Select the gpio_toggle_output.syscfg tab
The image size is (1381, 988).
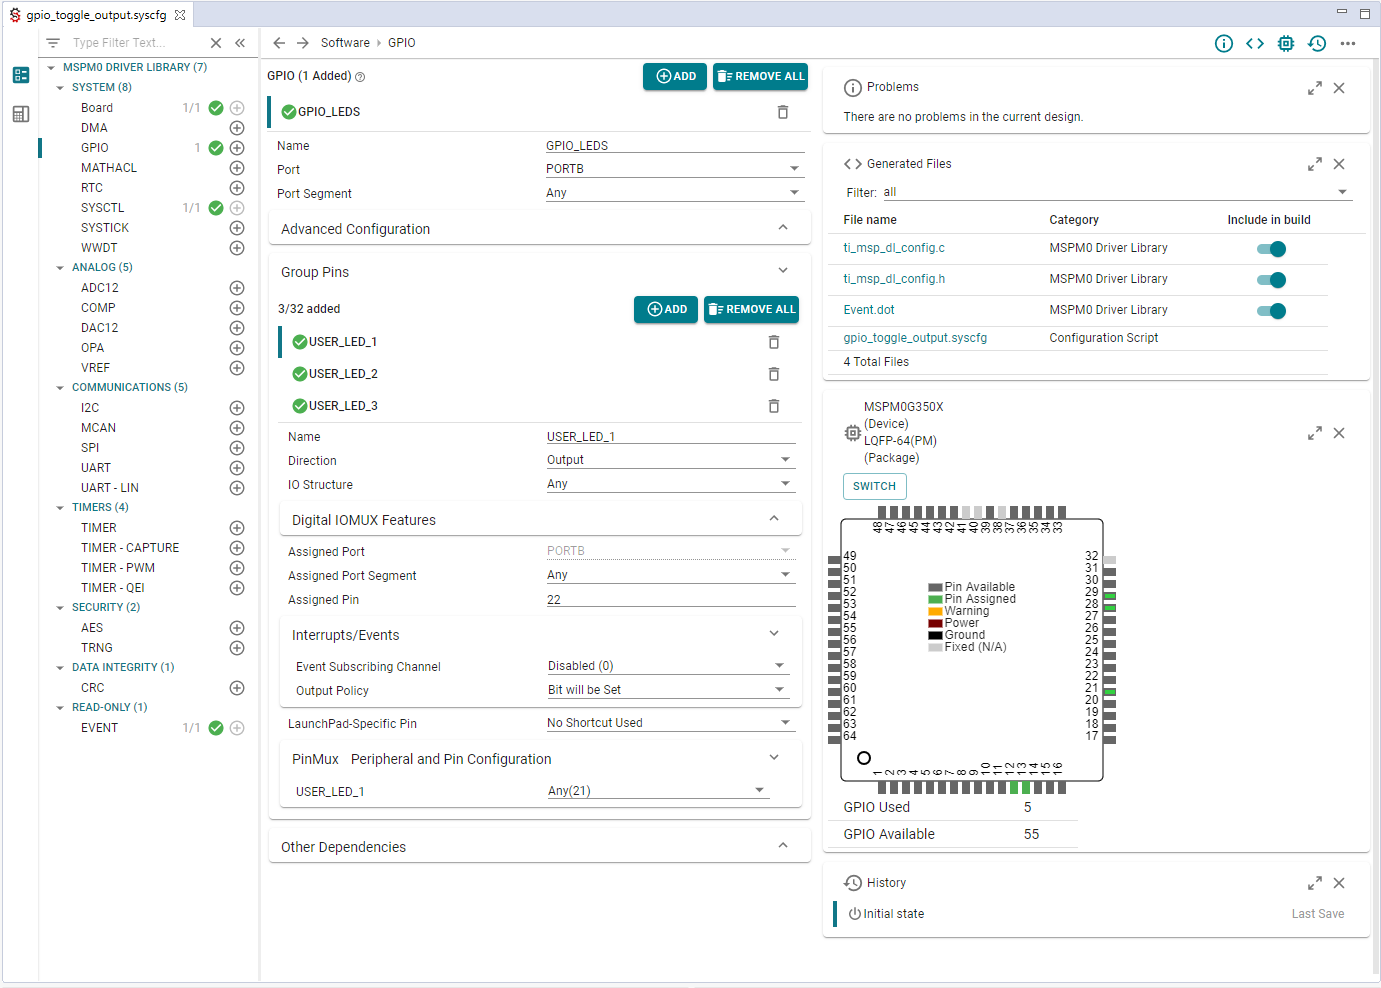(96, 15)
